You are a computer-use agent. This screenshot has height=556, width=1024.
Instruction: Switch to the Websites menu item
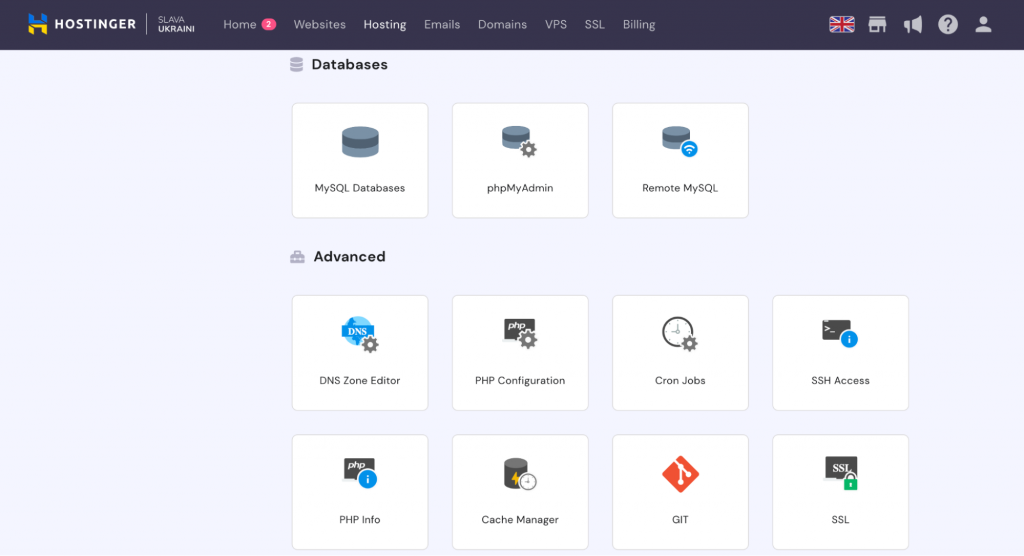319,24
